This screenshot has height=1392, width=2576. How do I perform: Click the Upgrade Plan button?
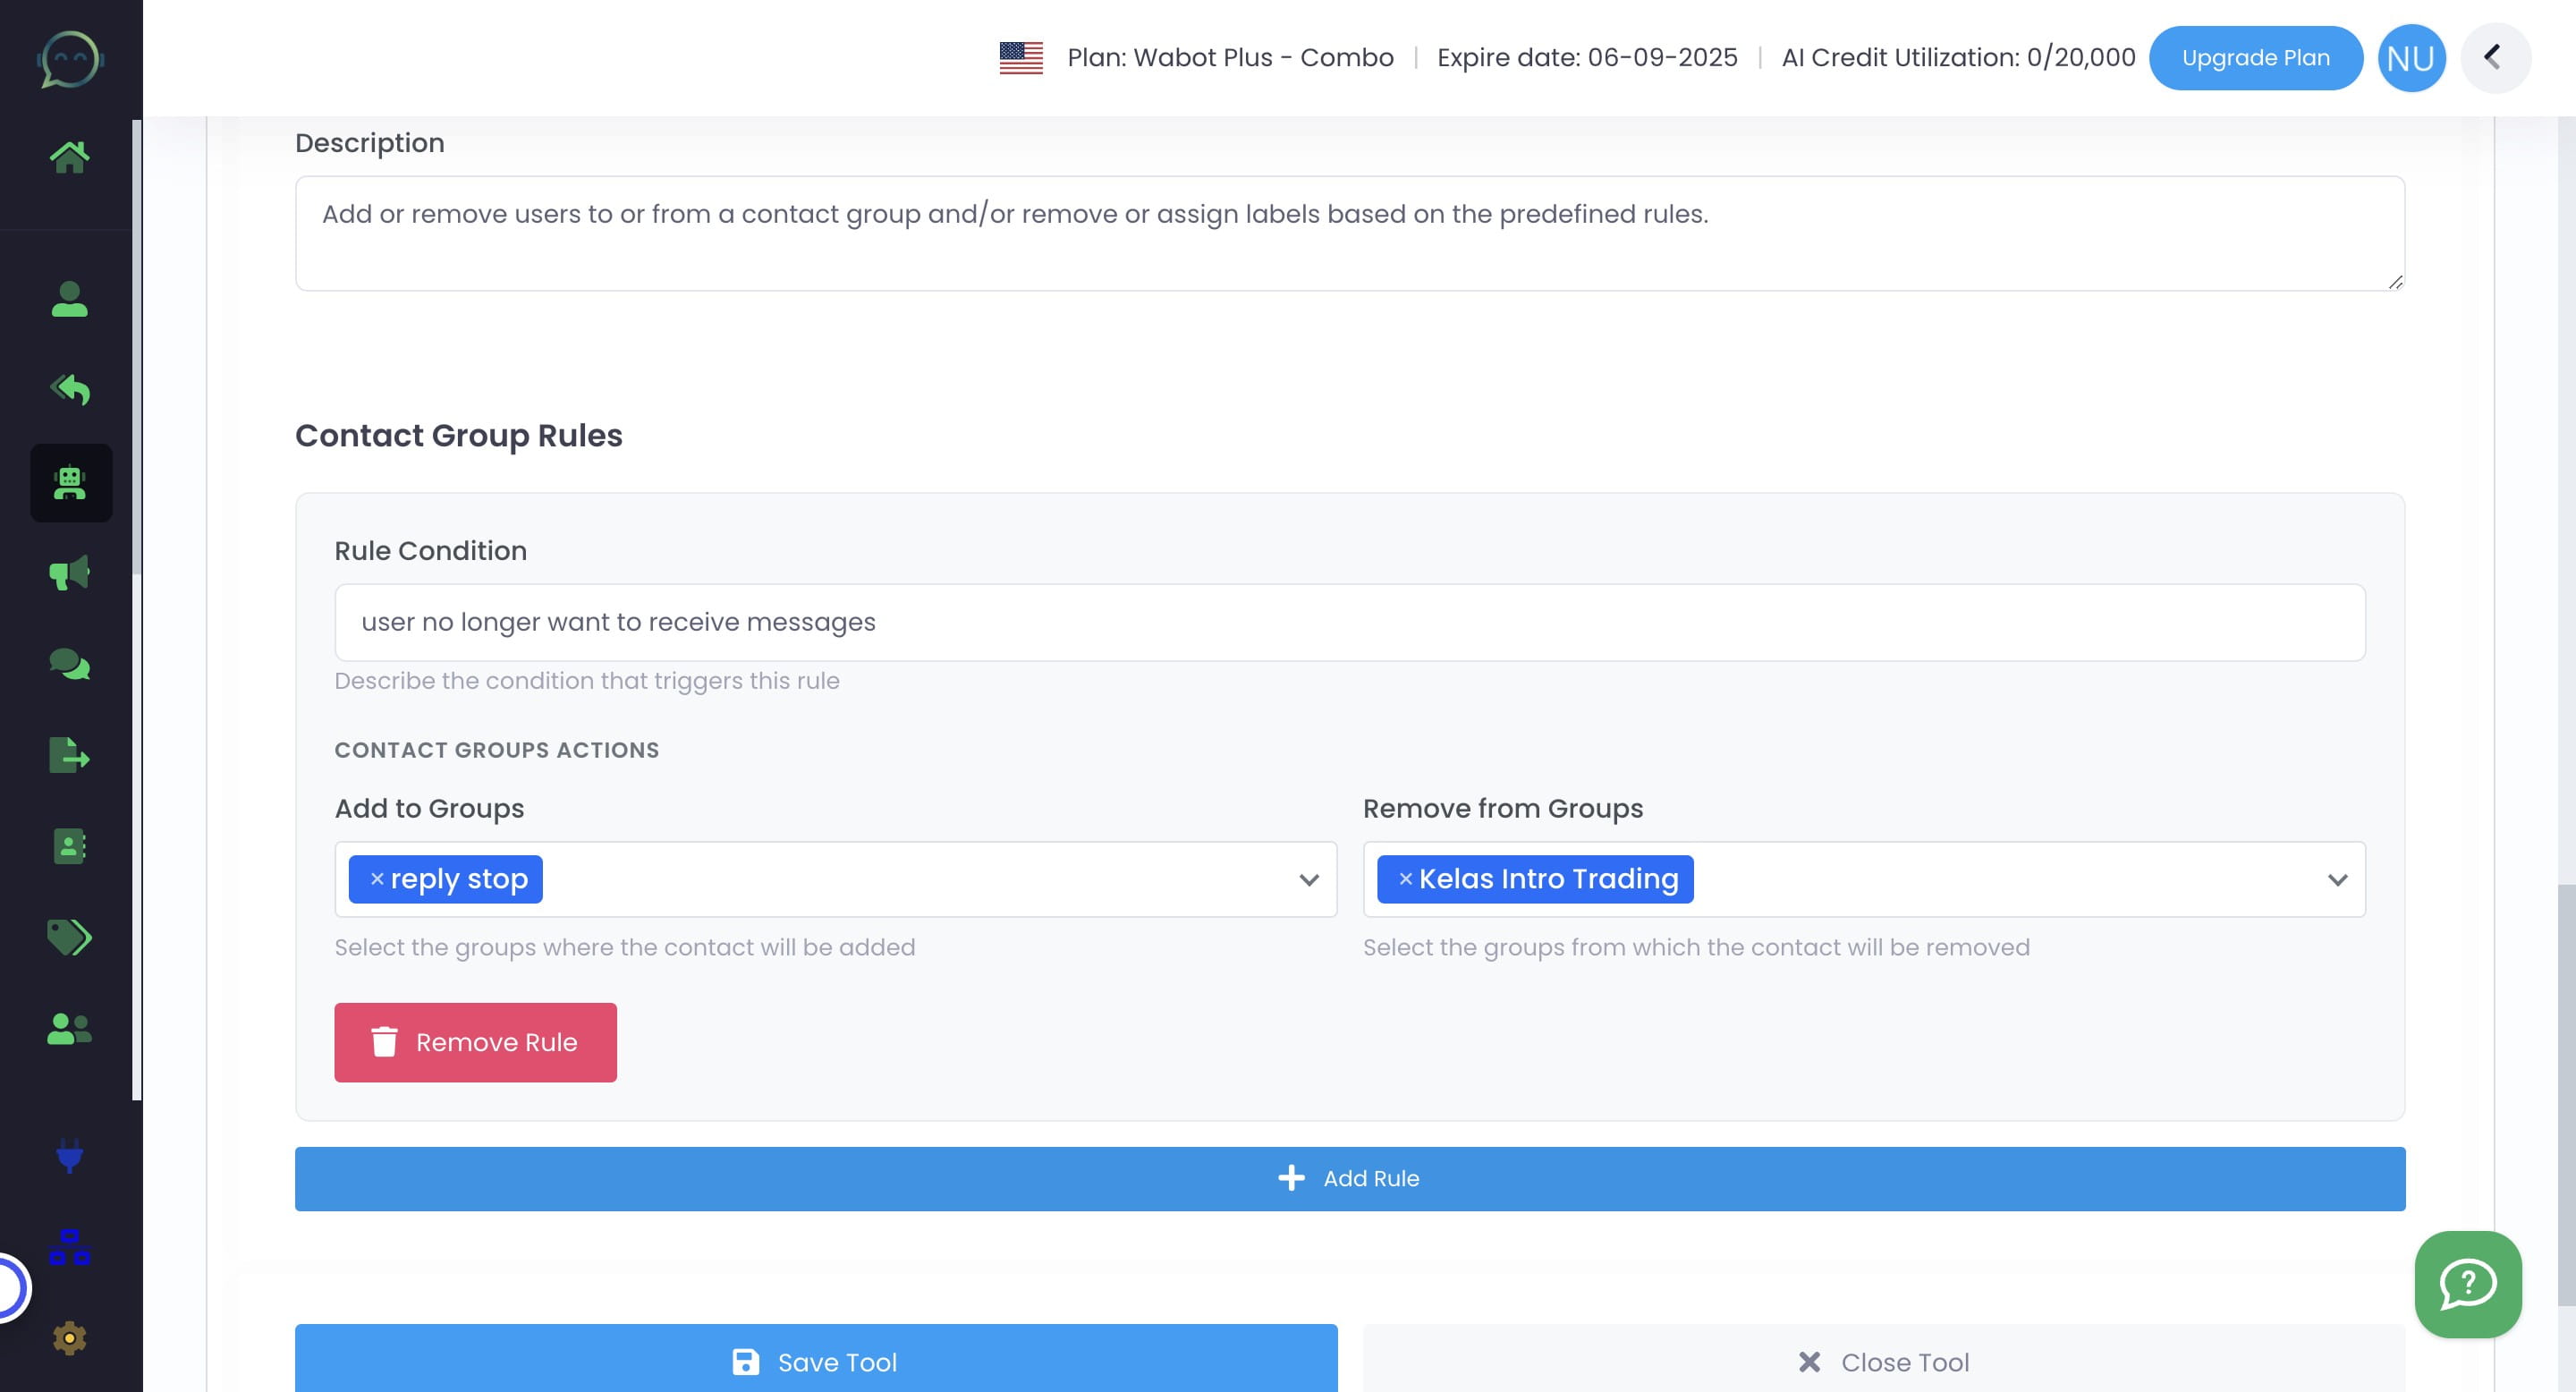[2255, 58]
